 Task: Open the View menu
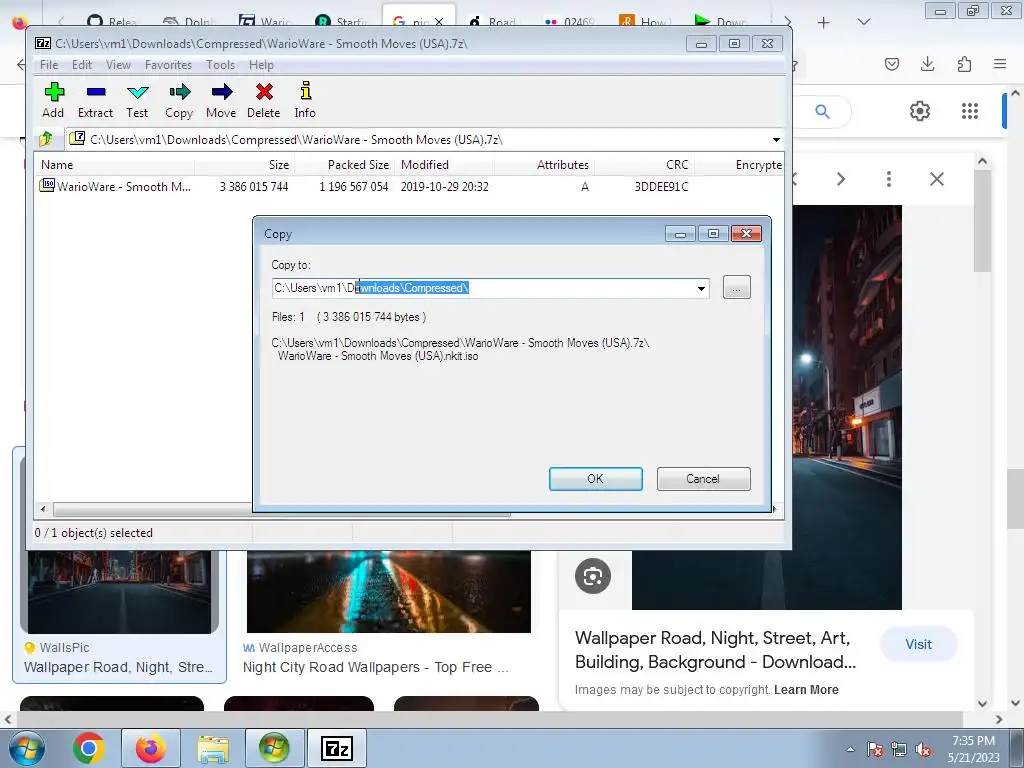tap(118, 65)
